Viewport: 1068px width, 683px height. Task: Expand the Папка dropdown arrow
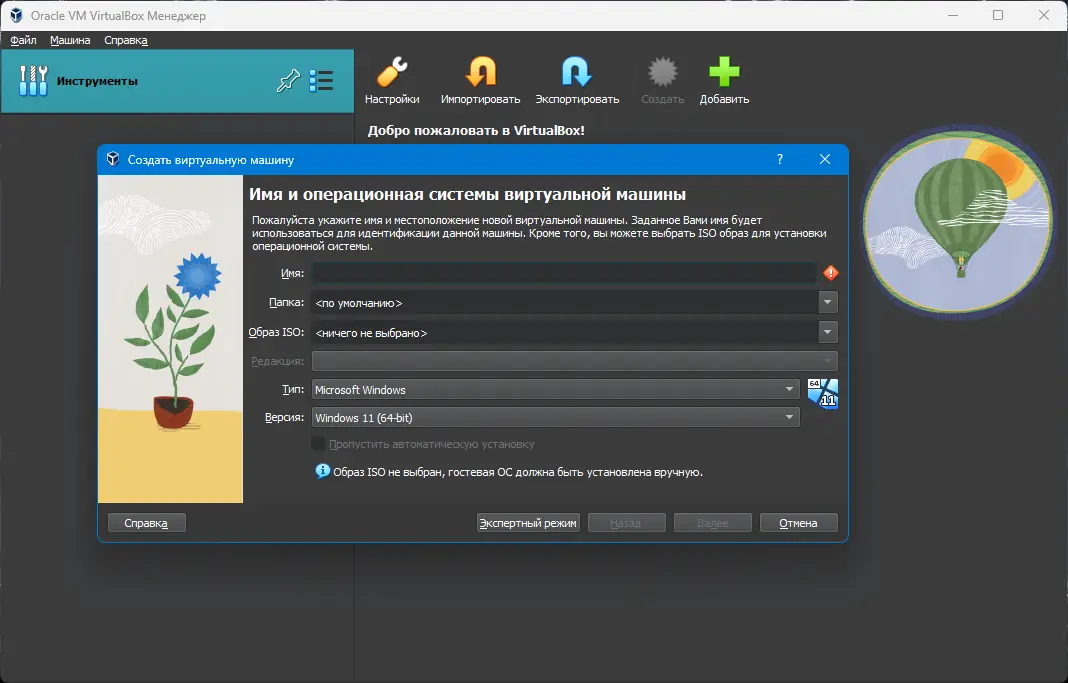828,302
